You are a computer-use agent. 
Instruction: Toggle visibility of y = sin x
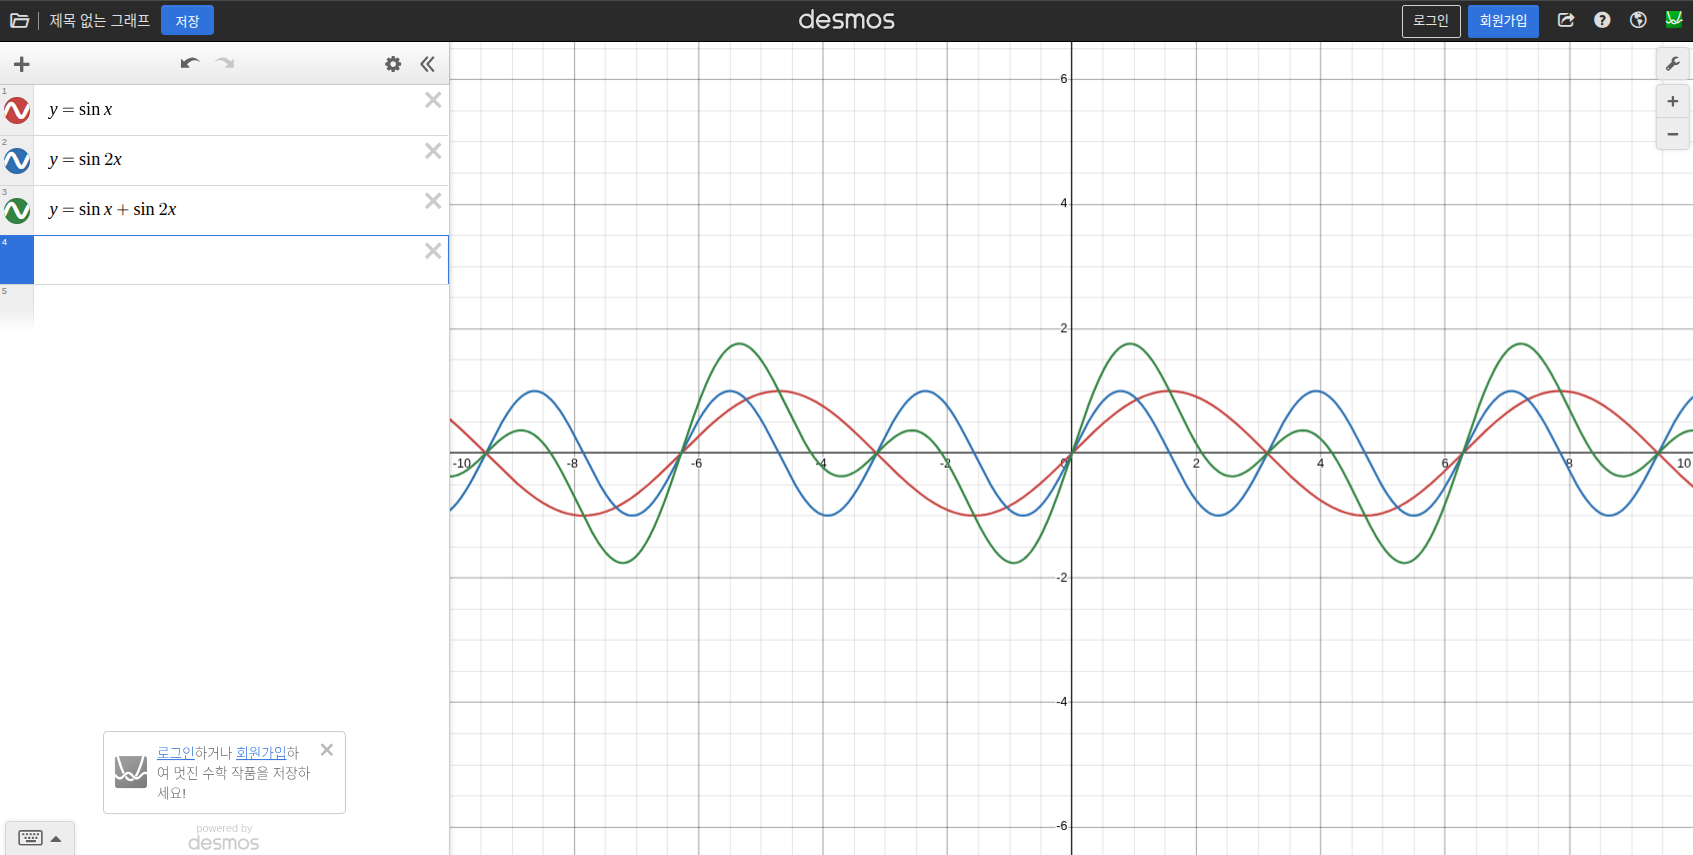17,110
